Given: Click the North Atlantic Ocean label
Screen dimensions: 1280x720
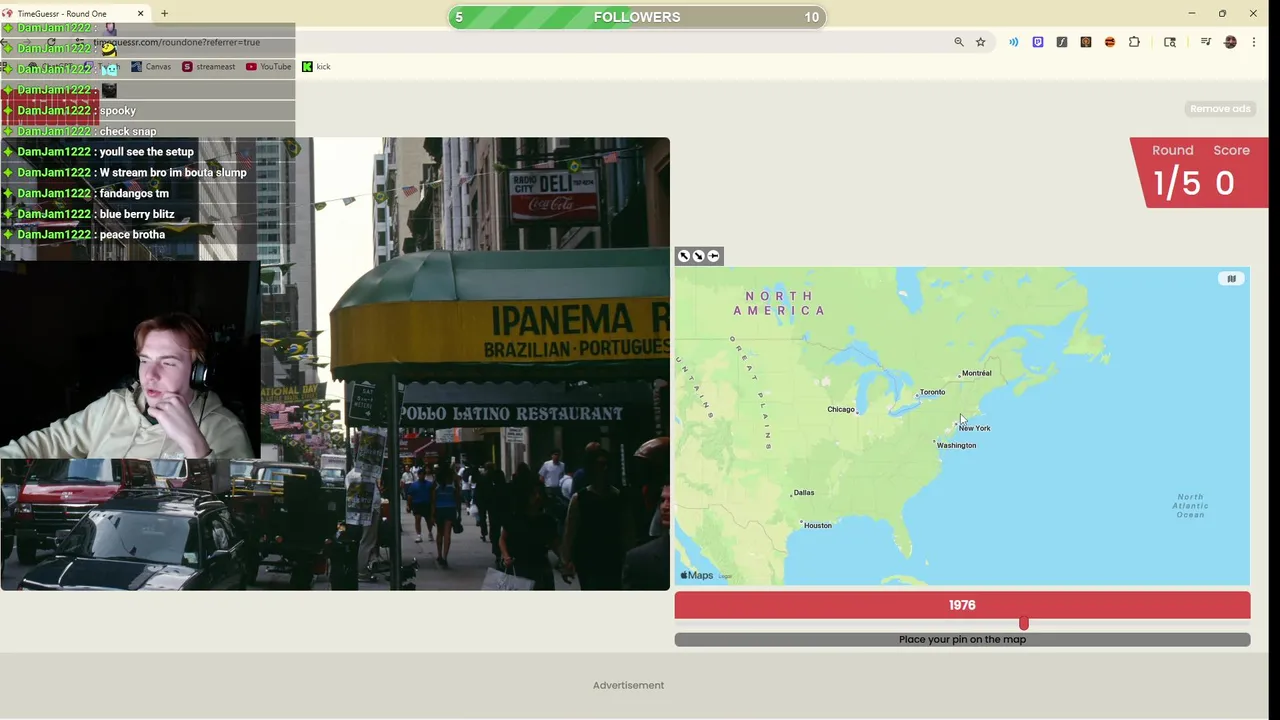Looking at the screenshot, I should point(1190,505).
